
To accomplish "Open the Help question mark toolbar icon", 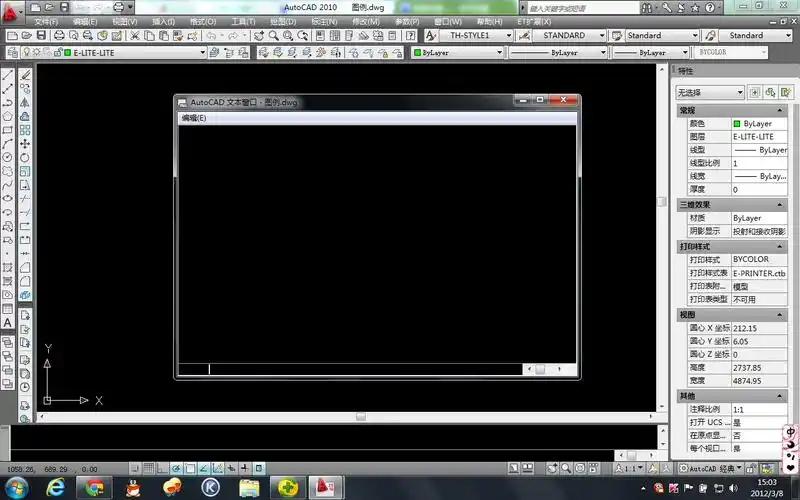I will 410,35.
